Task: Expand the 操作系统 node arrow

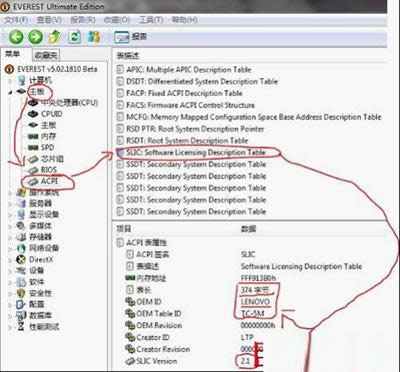Action: (10, 192)
